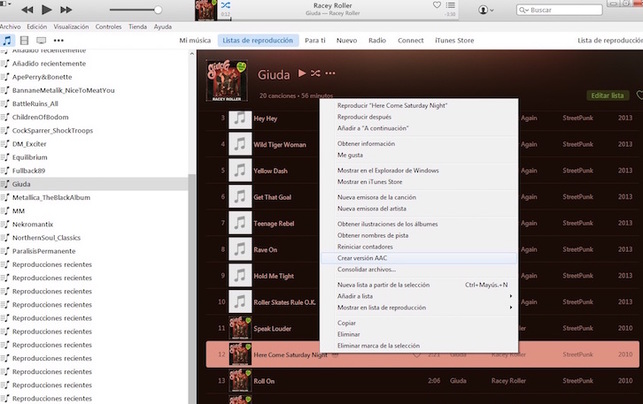Switch to Para ti tab
This screenshot has width=643, height=404.
315,40
